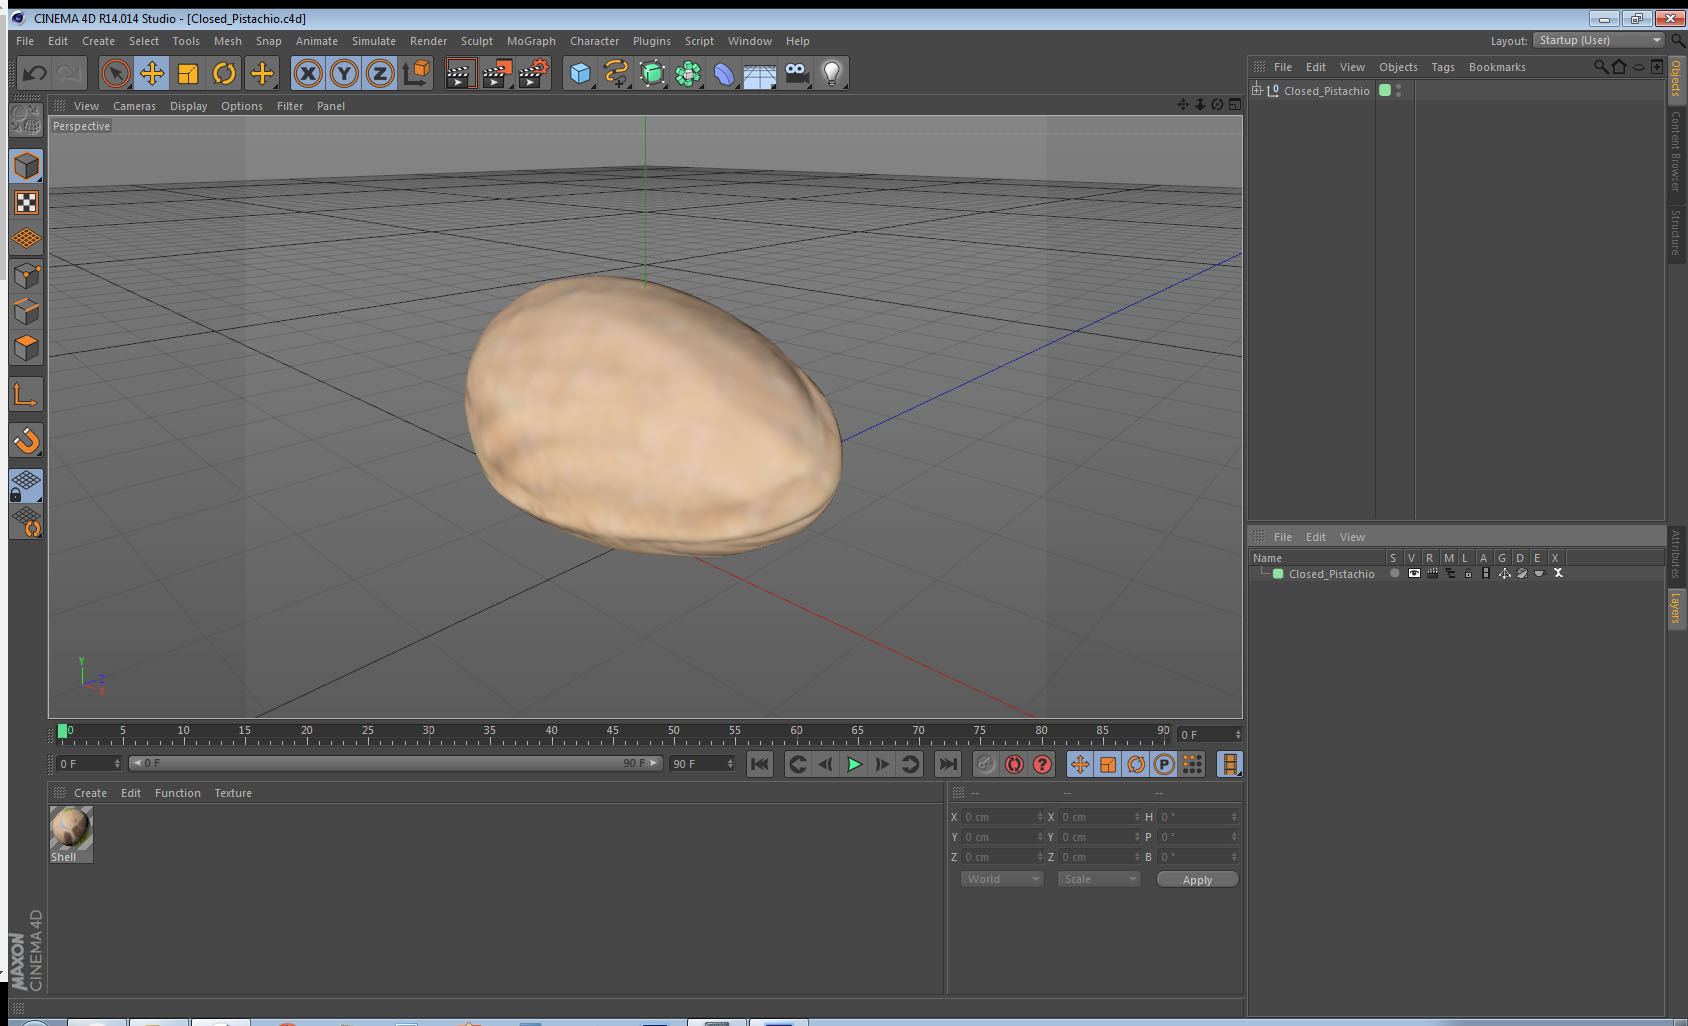Open the Layout Startup dropdown
The height and width of the screenshot is (1026, 1688).
(x=1599, y=40)
